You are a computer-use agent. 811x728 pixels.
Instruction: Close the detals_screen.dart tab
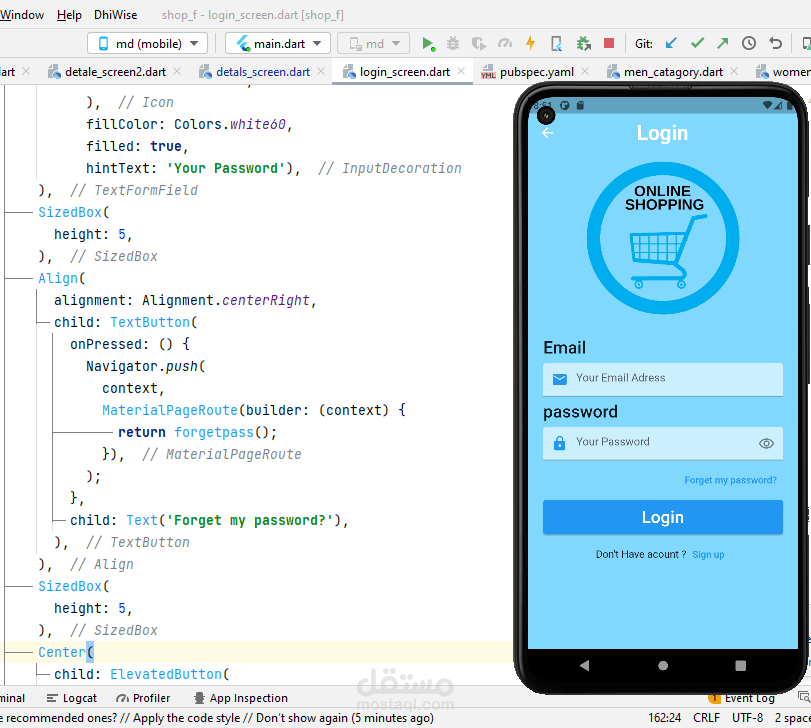pos(321,71)
